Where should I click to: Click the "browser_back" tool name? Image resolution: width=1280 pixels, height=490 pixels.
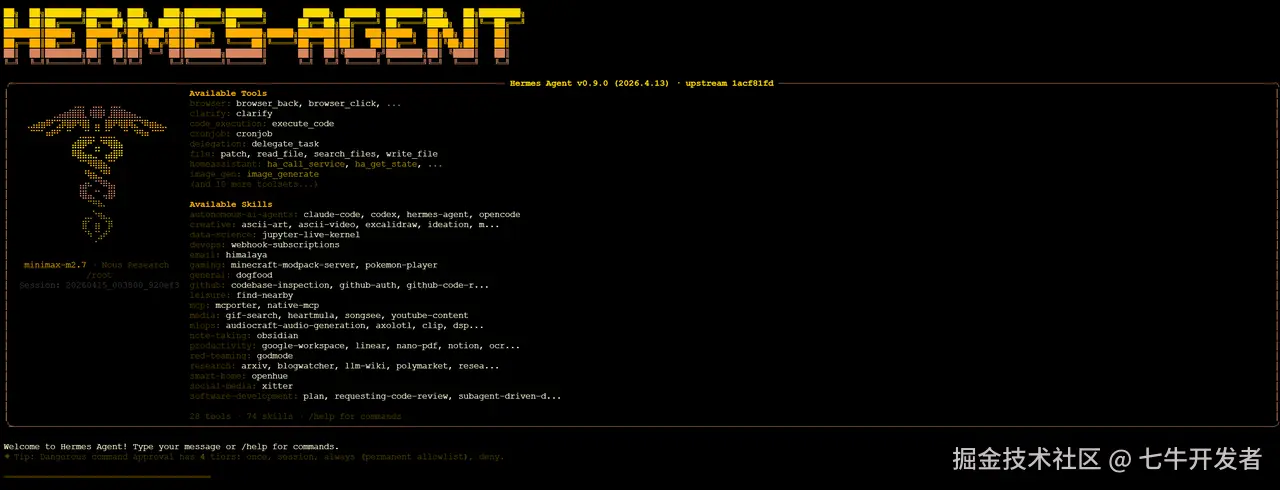268,103
